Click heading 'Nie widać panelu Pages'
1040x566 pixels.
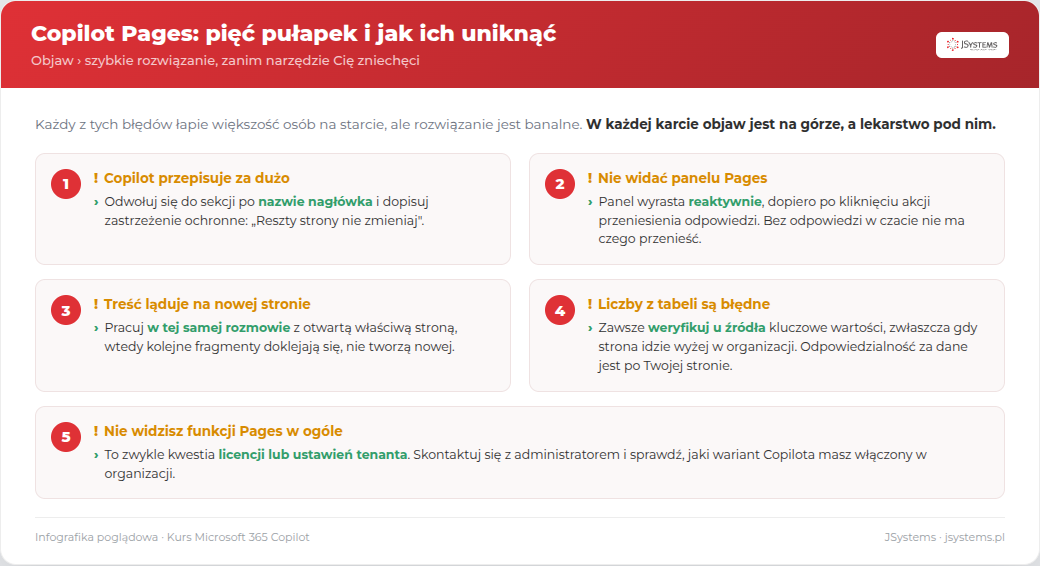click(x=682, y=178)
